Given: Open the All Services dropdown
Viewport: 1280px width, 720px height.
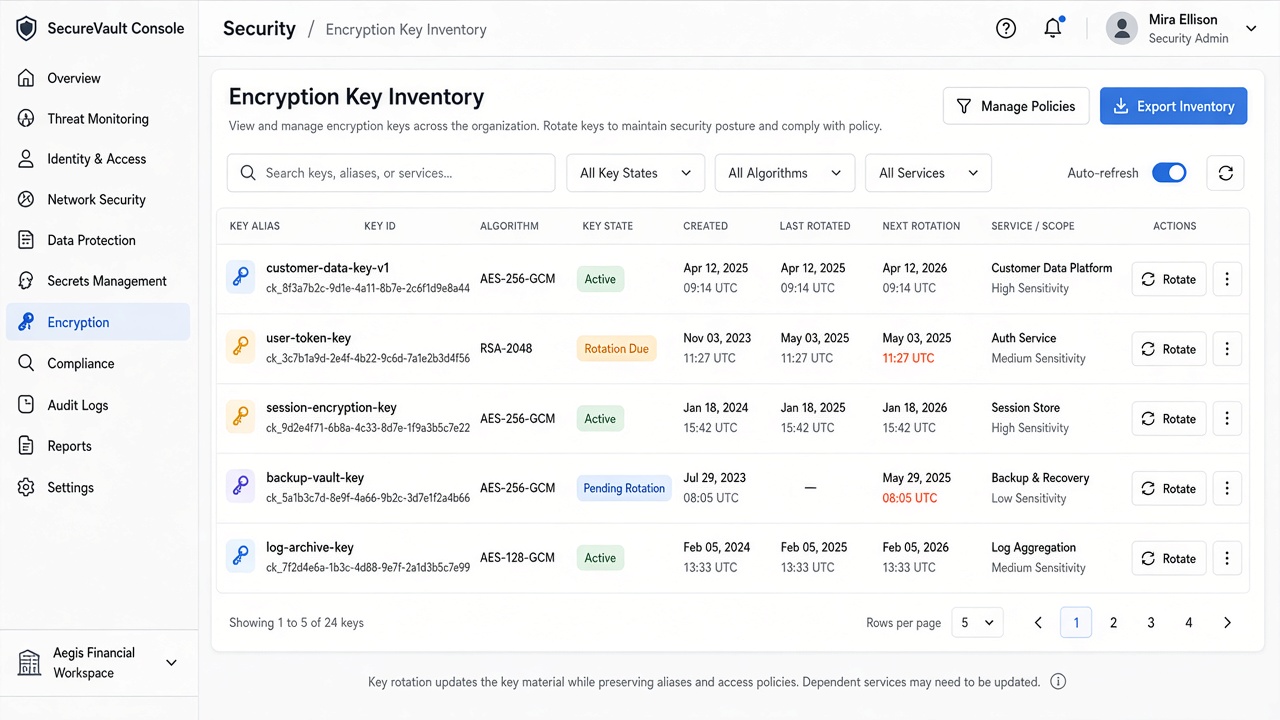Looking at the screenshot, I should (928, 173).
